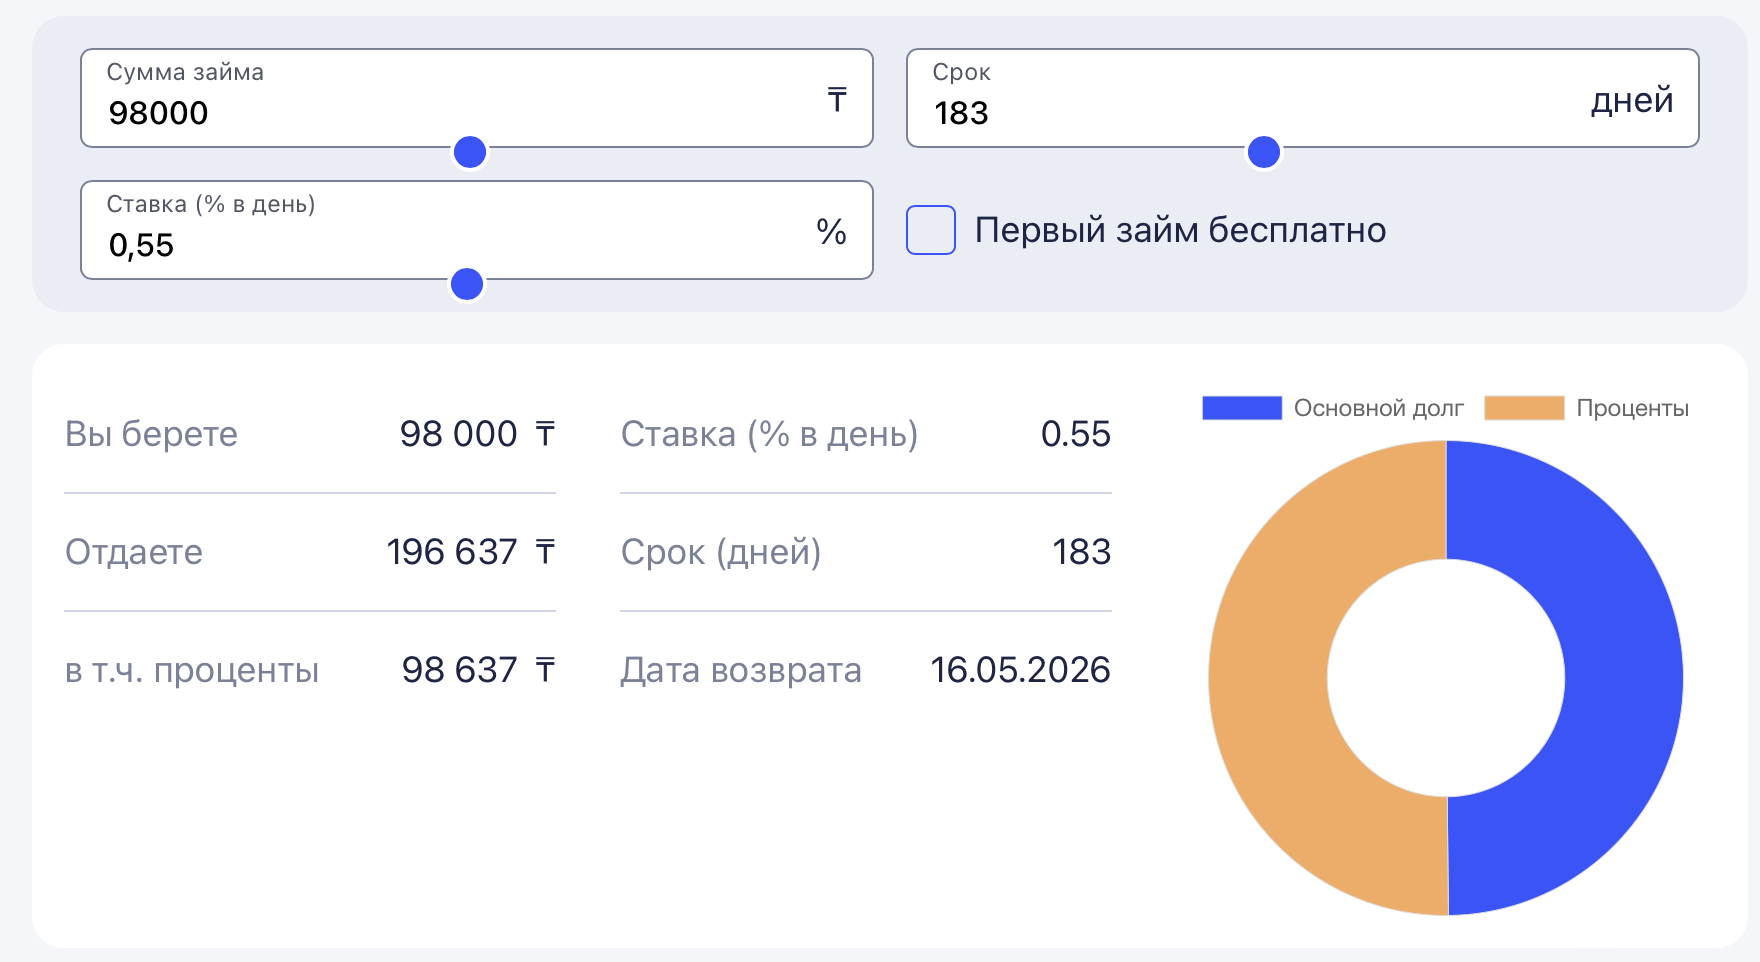Viewport: 1760px width, 962px height.
Task: Toggle the blue 'Основной долг' legend swatch
Action: (x=1242, y=408)
